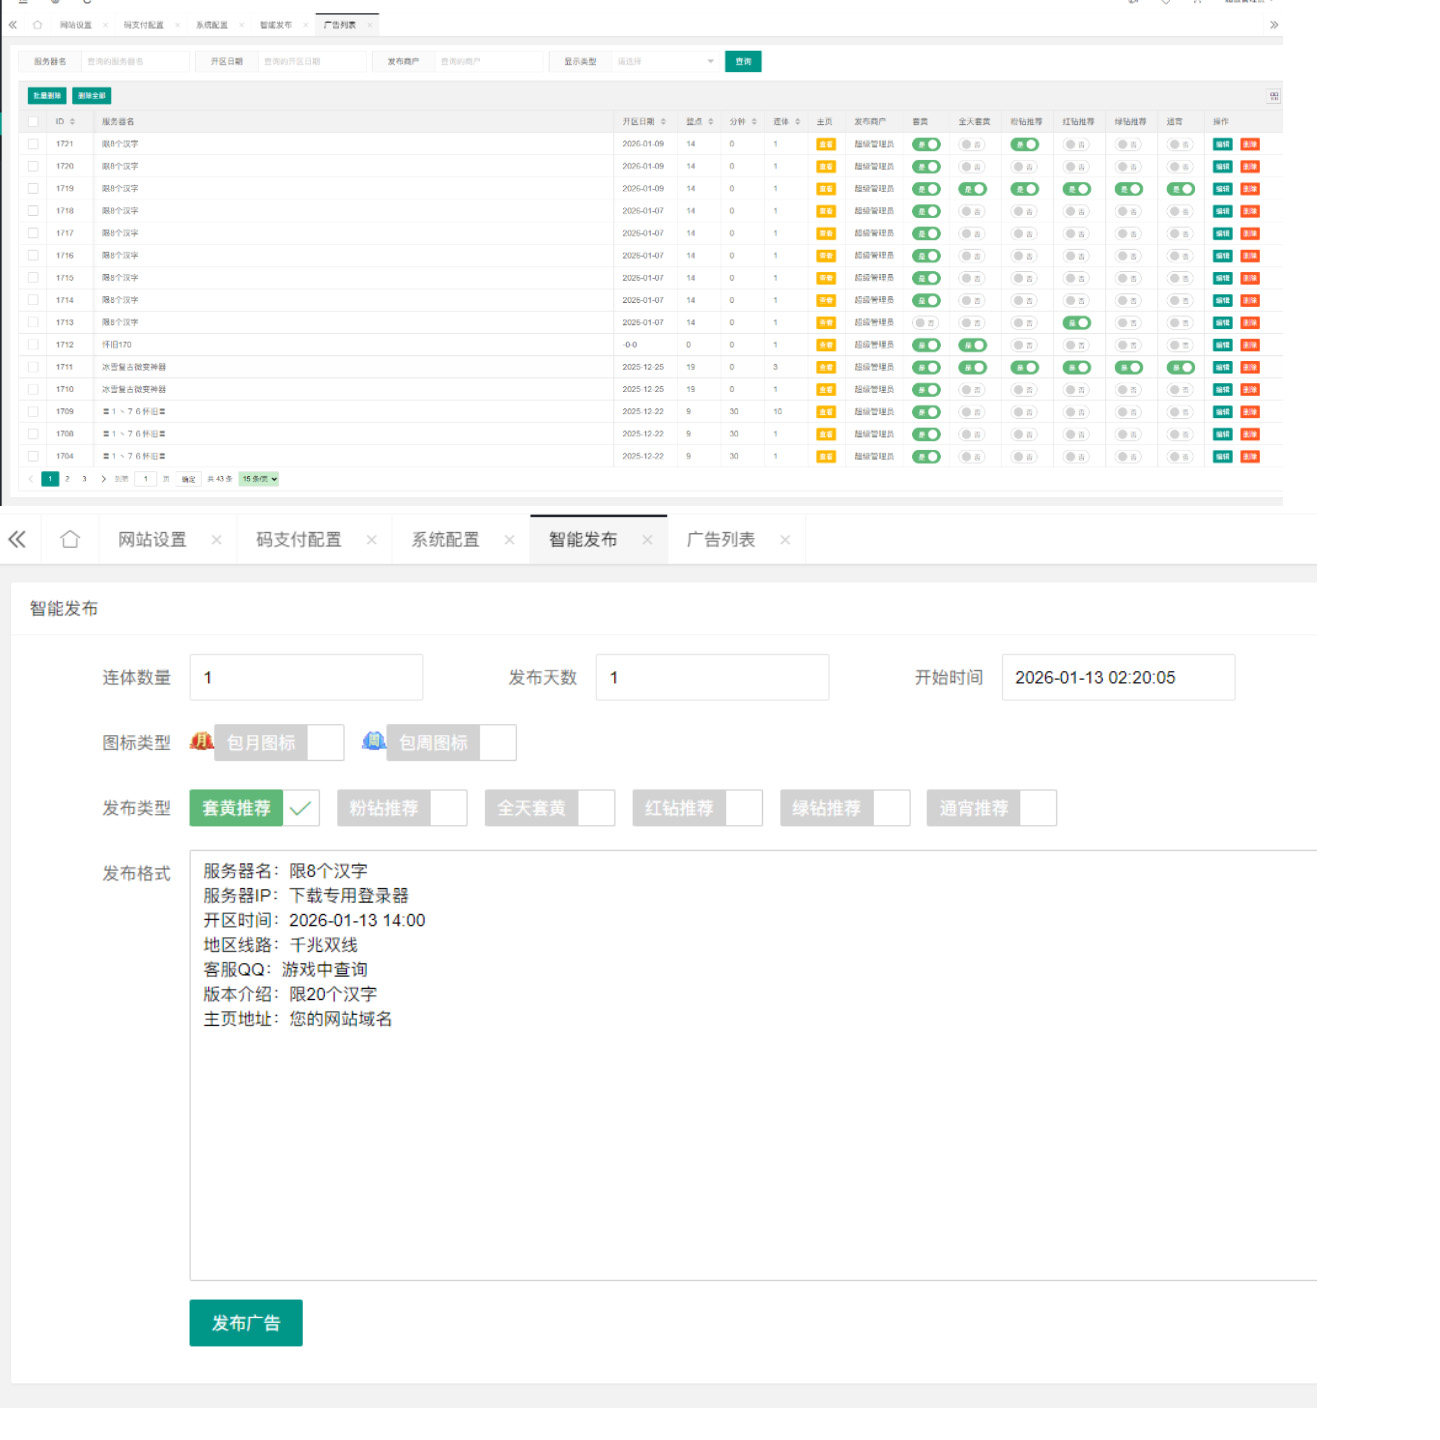The image size is (1440, 1440).
Task: Click the building icon beside 包月图标
Action: click(201, 742)
